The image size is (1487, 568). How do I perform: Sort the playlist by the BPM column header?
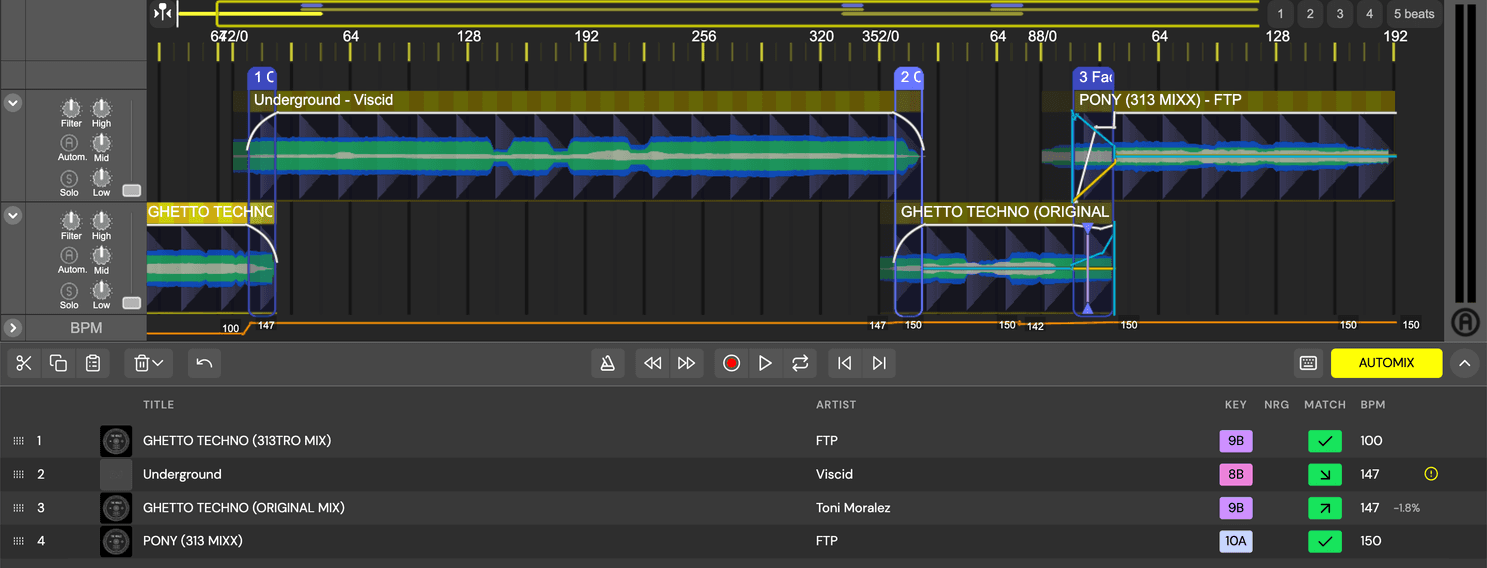pyautogui.click(x=1372, y=405)
